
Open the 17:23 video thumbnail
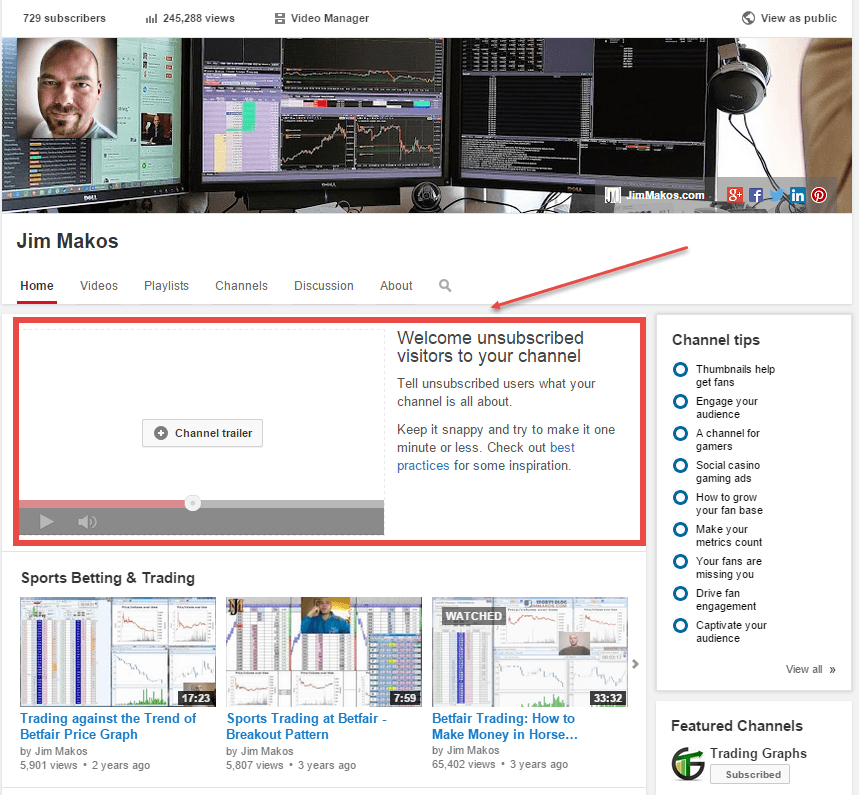click(x=118, y=652)
